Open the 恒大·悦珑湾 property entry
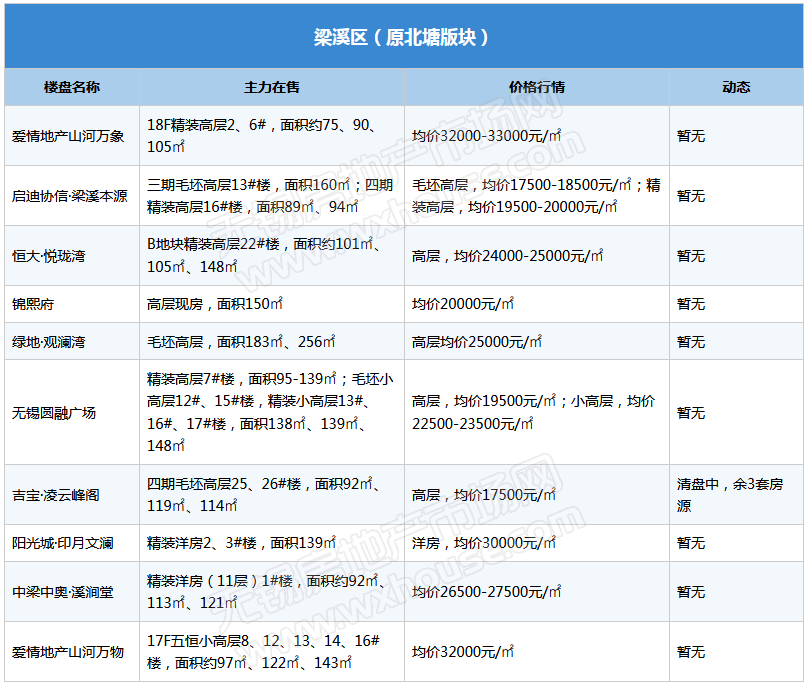The height and width of the screenshot is (685, 808). coord(49,256)
